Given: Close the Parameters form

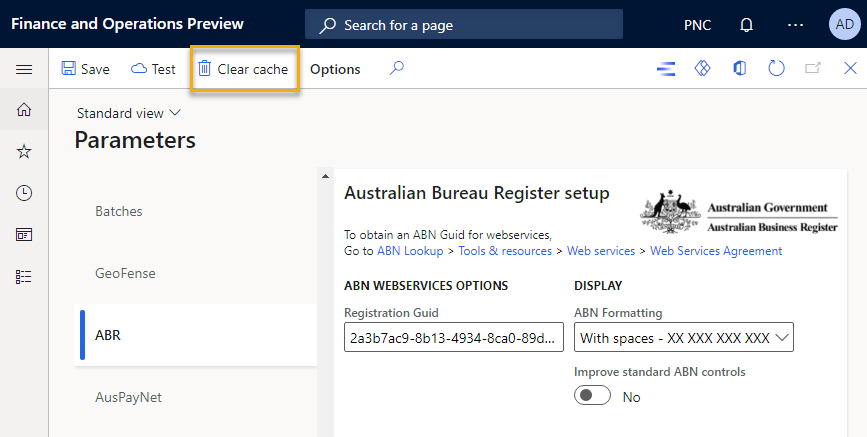Looking at the screenshot, I should click(850, 68).
